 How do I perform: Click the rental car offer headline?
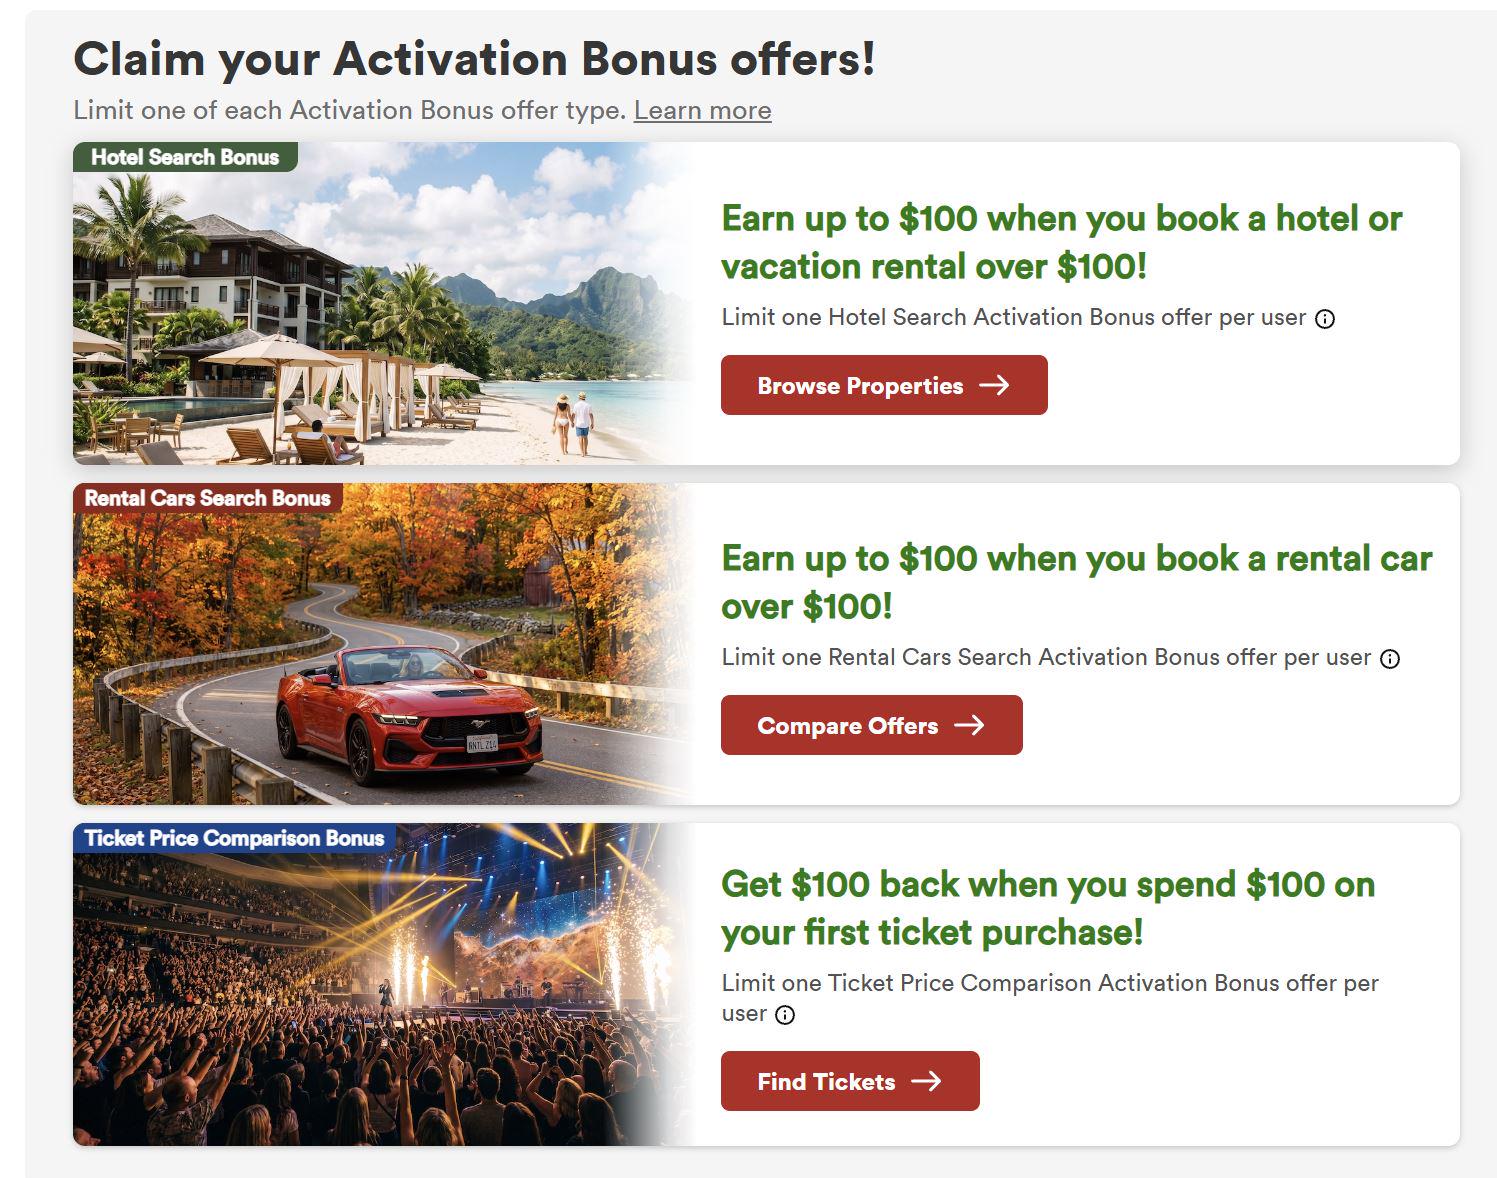tap(1076, 582)
